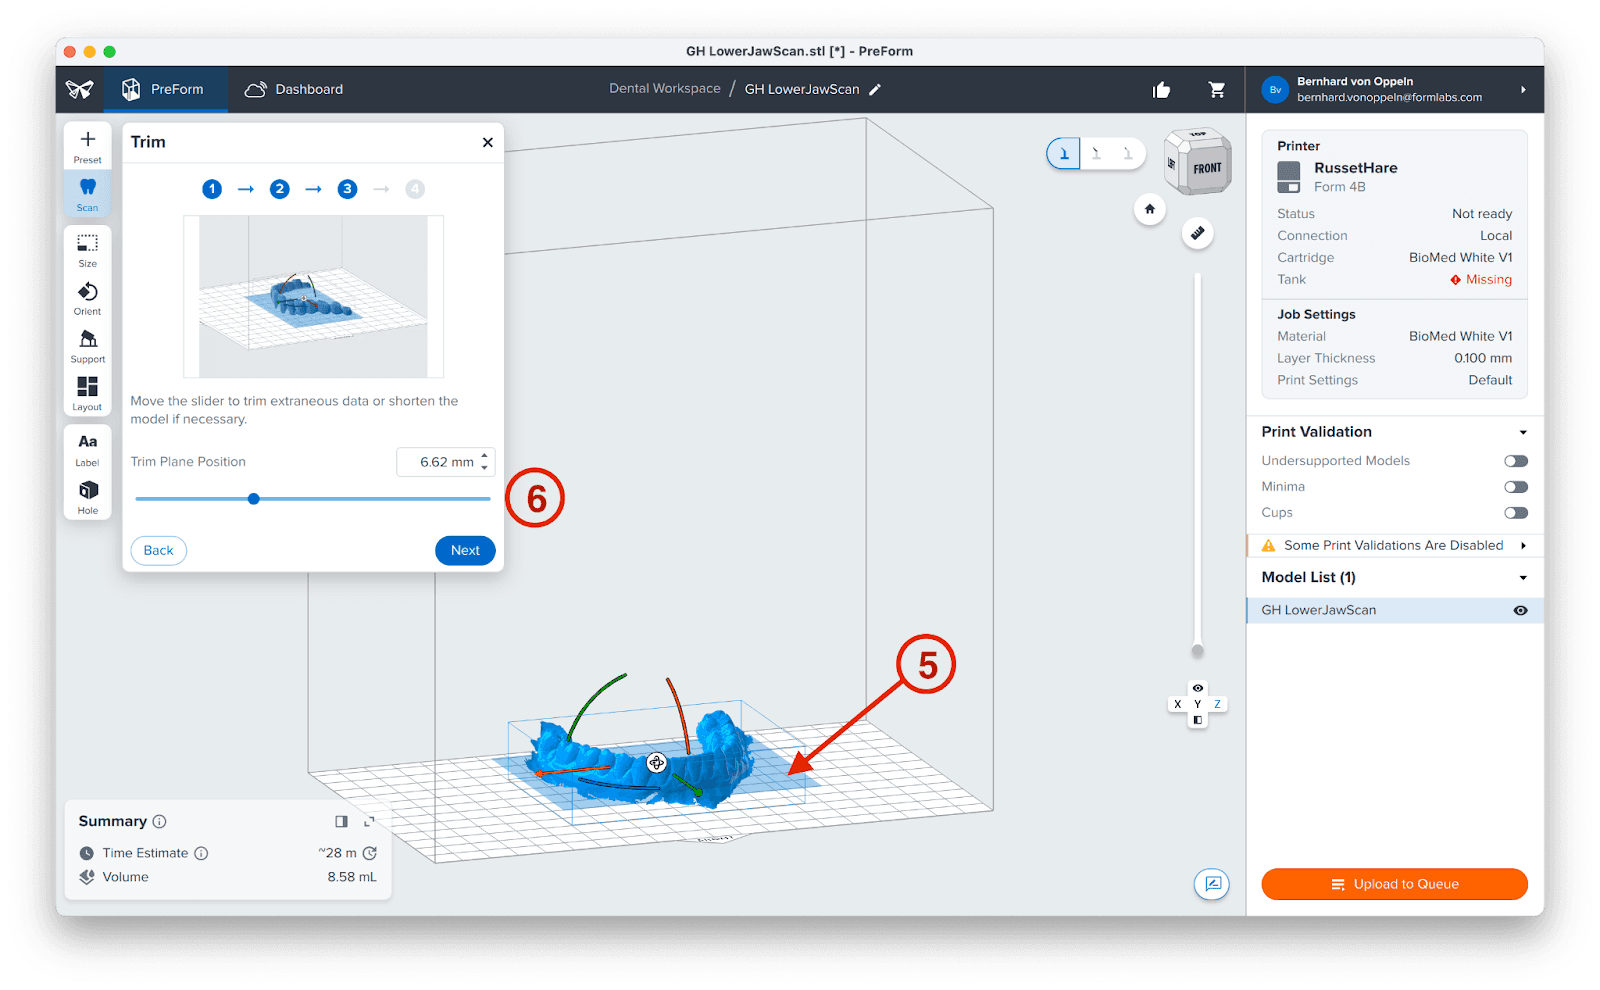Click the home view reset icon
The width and height of the screenshot is (1600, 990).
1150,209
